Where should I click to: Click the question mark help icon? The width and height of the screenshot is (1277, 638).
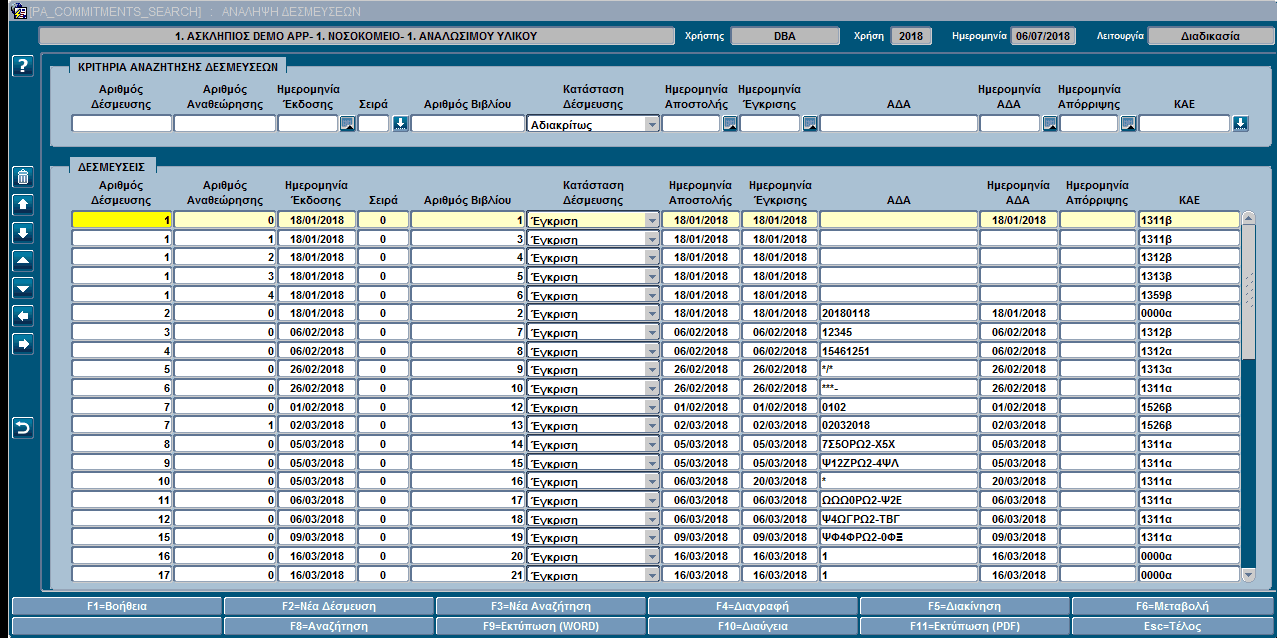(24, 67)
